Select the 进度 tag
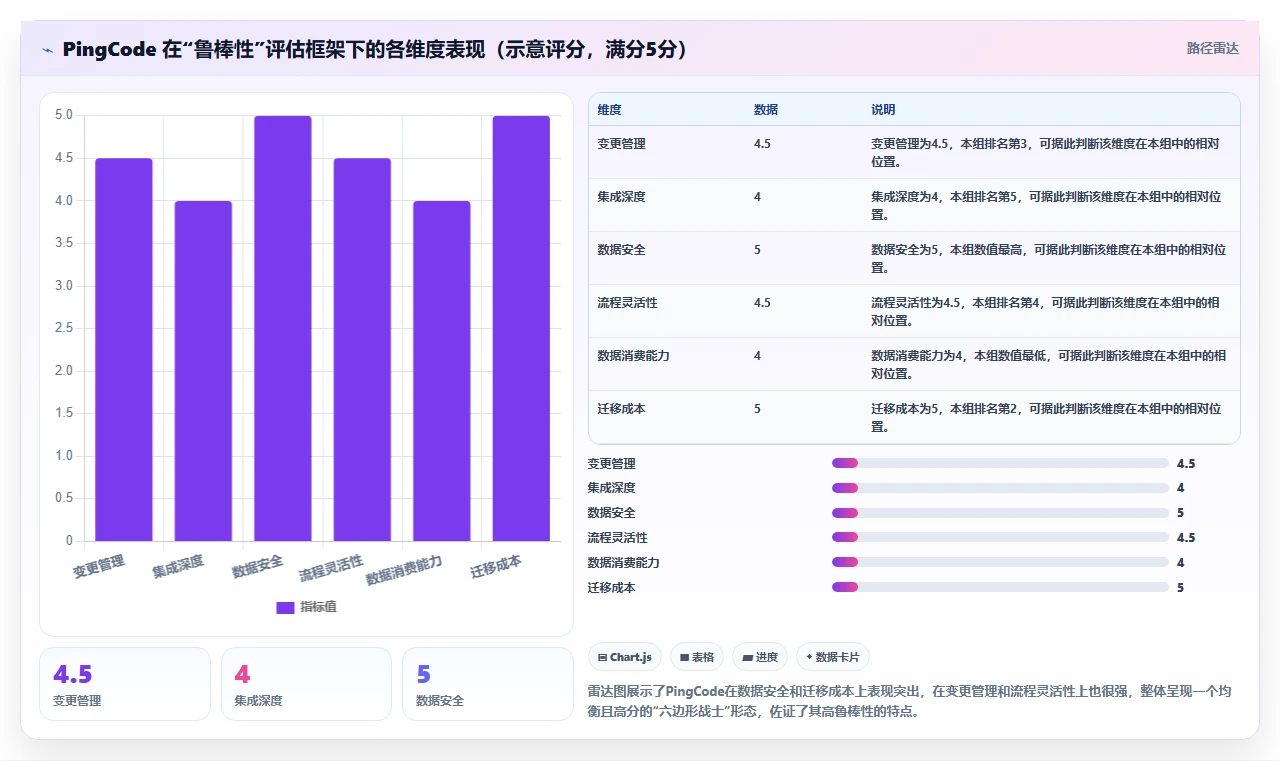Image resolution: width=1280 pixels, height=761 pixels. 760,657
